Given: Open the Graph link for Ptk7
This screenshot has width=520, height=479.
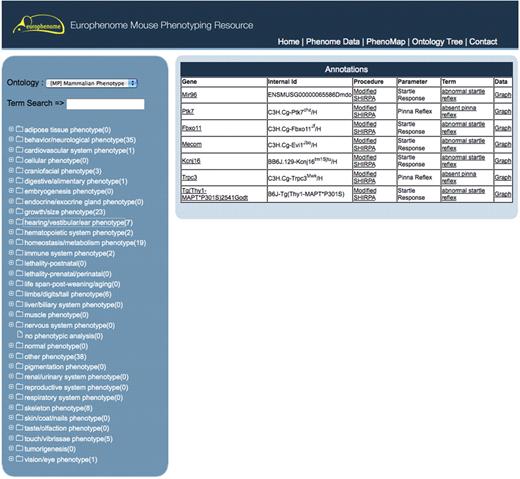Looking at the screenshot, I should point(503,111).
